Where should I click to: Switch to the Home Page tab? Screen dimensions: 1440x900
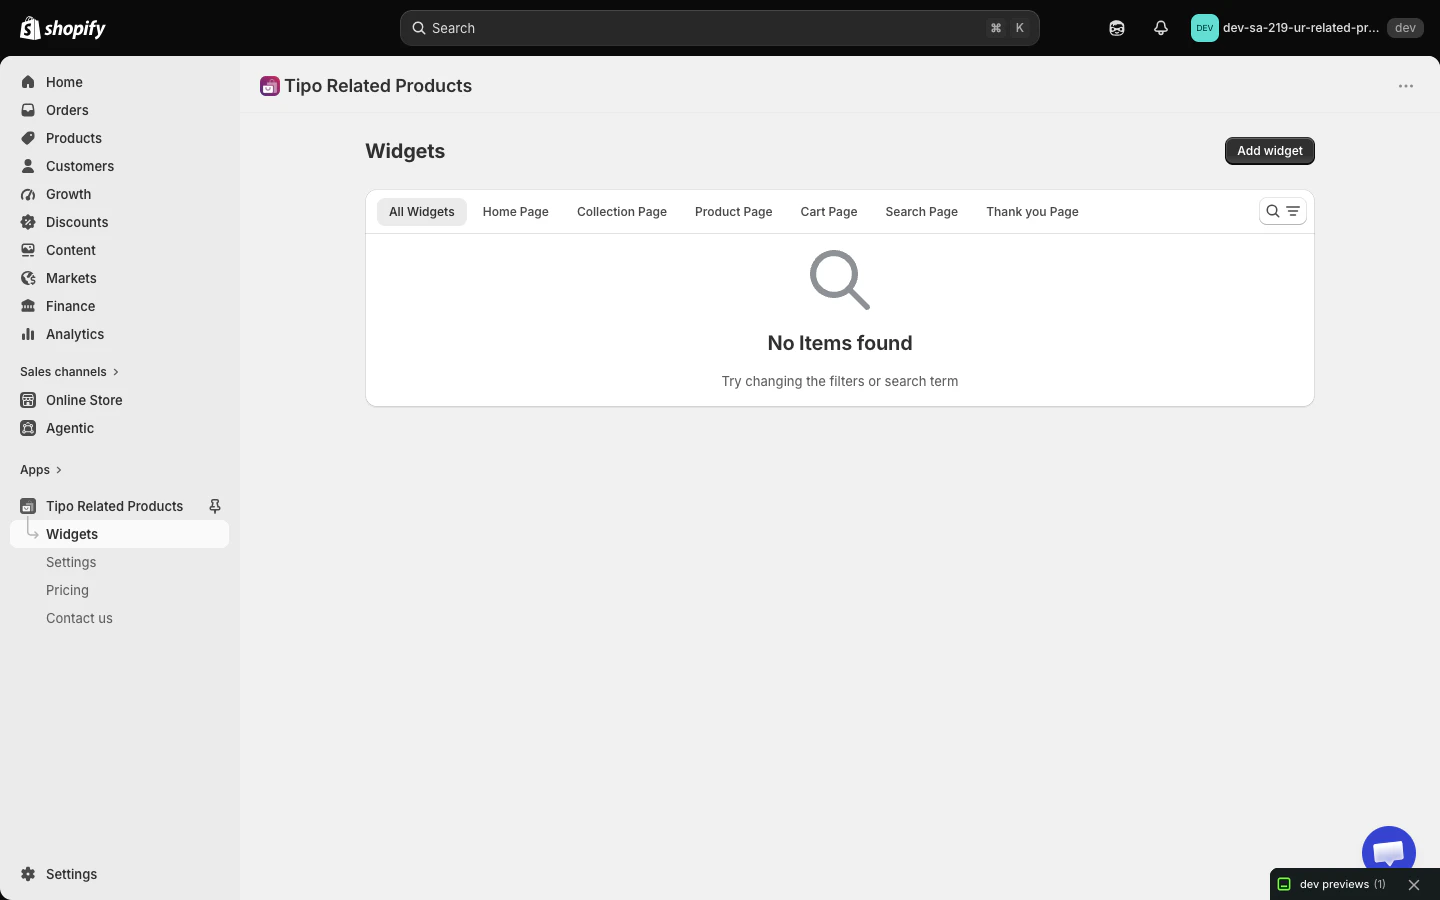(x=516, y=212)
